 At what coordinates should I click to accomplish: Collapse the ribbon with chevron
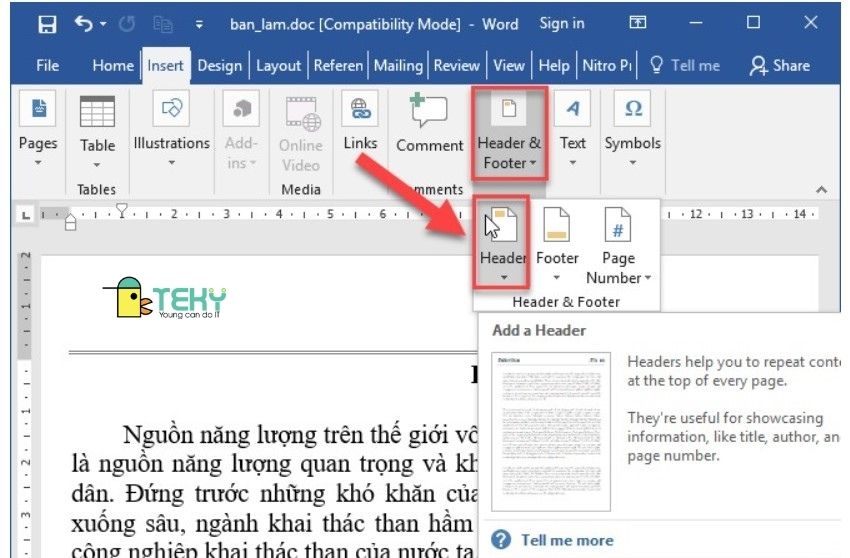[x=821, y=189]
